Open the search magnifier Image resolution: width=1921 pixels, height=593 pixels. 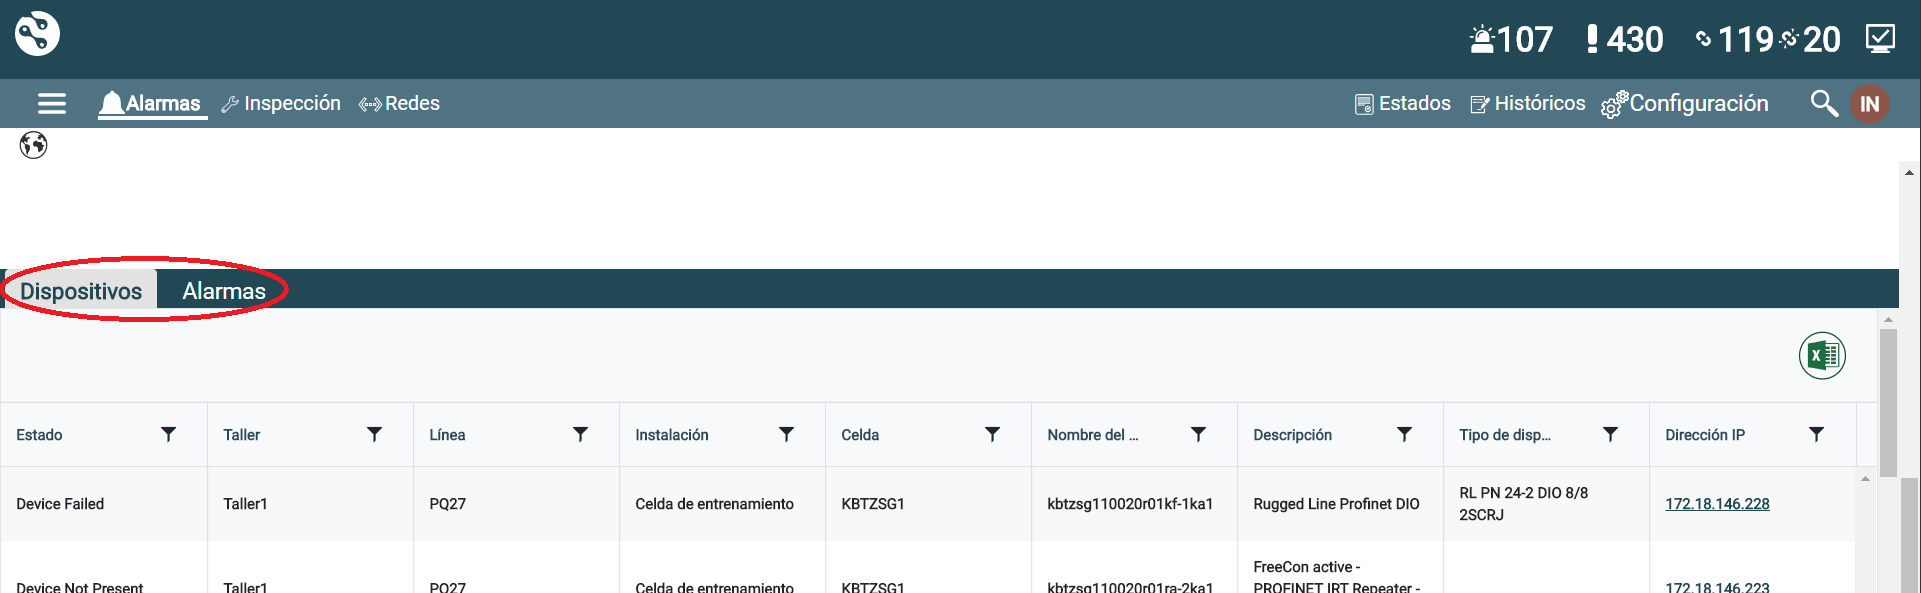tap(1824, 103)
